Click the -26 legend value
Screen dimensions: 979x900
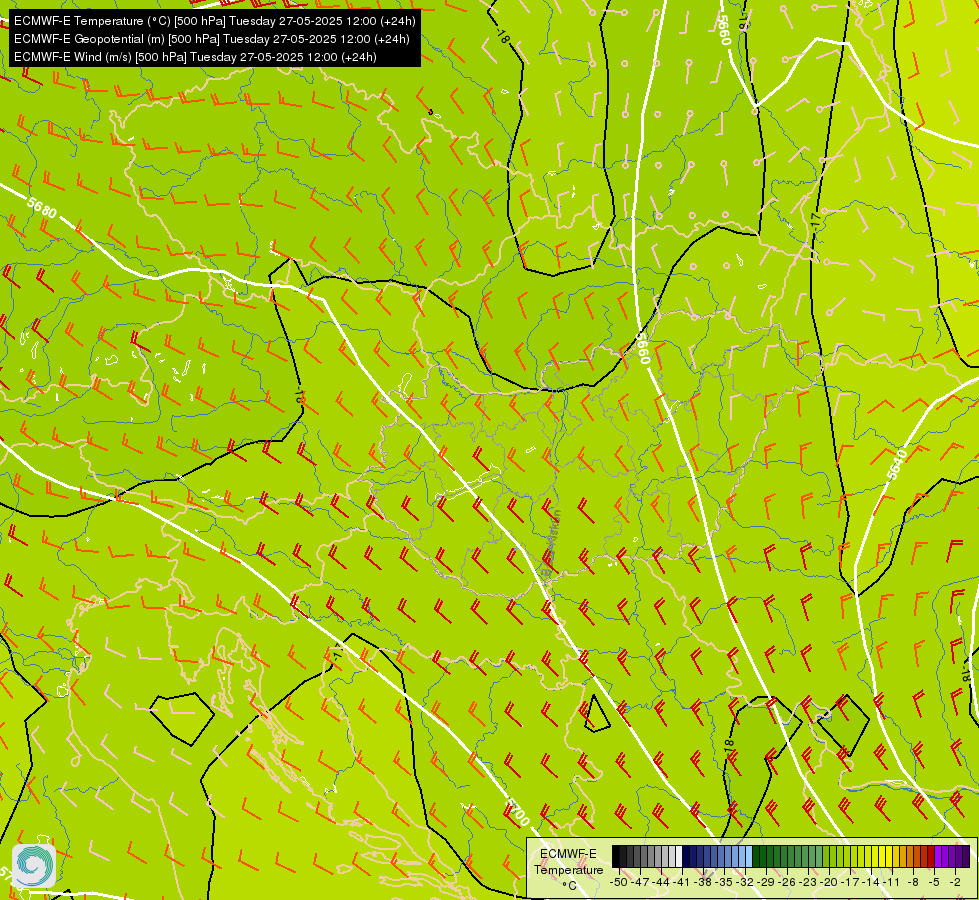787,882
